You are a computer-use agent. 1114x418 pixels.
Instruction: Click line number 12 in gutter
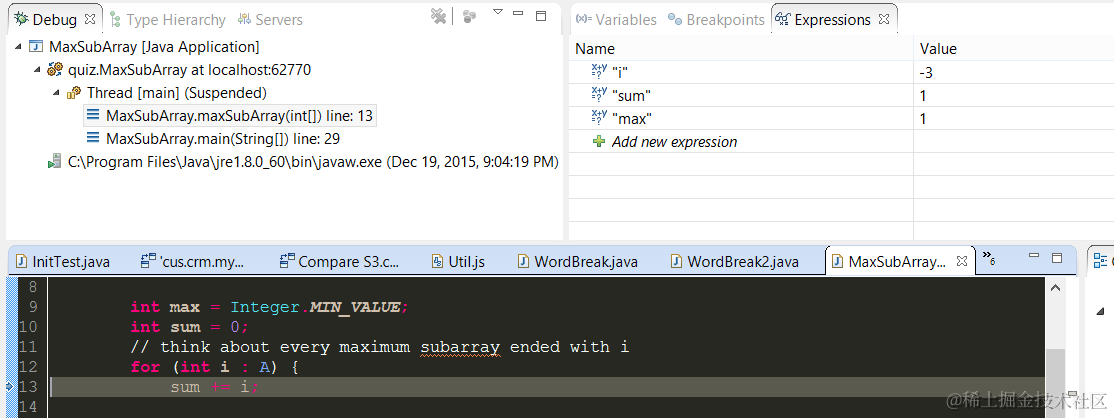[x=28, y=367]
